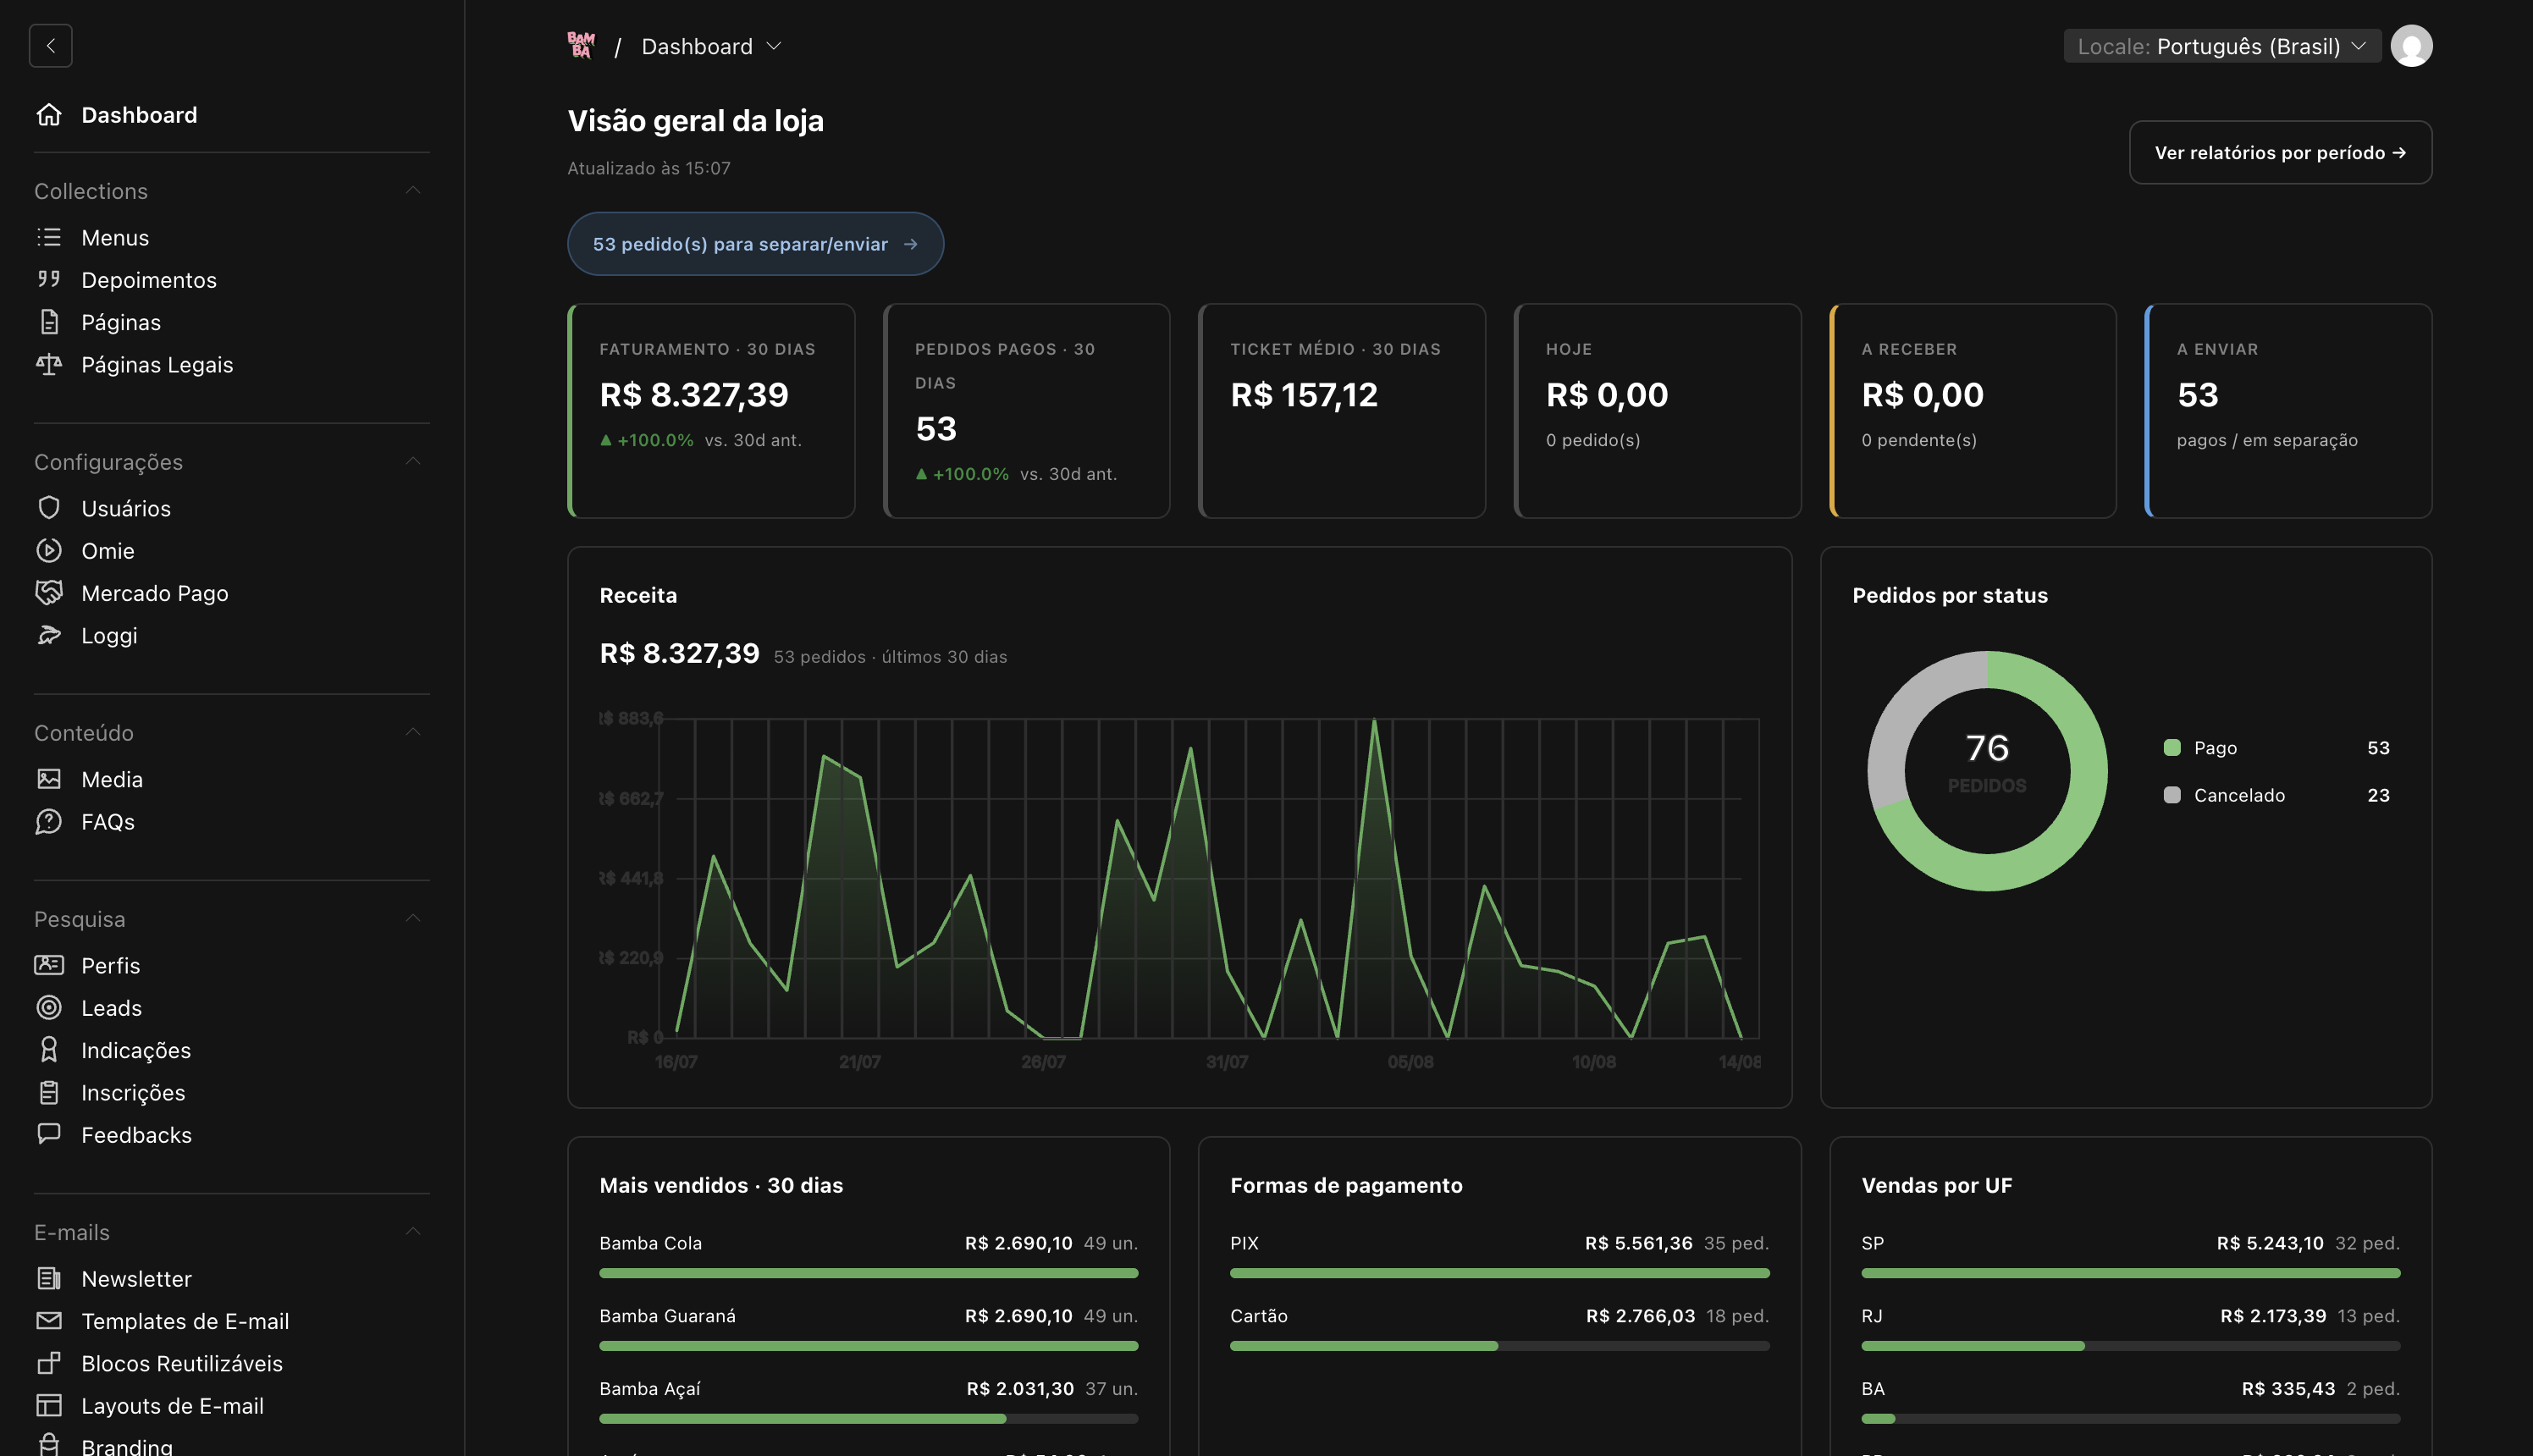This screenshot has width=2533, height=1456.
Task: Click the Loggi bird icon
Action: pos(49,635)
